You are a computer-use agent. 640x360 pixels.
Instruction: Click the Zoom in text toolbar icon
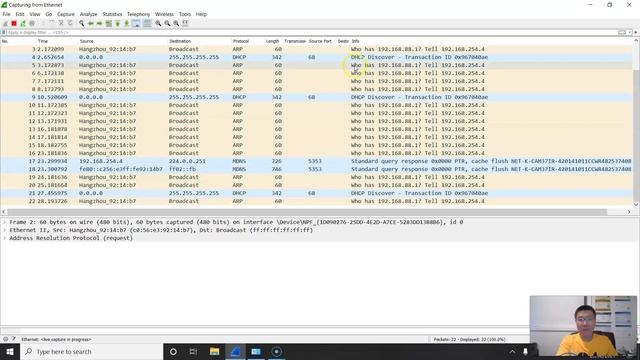[158, 24]
